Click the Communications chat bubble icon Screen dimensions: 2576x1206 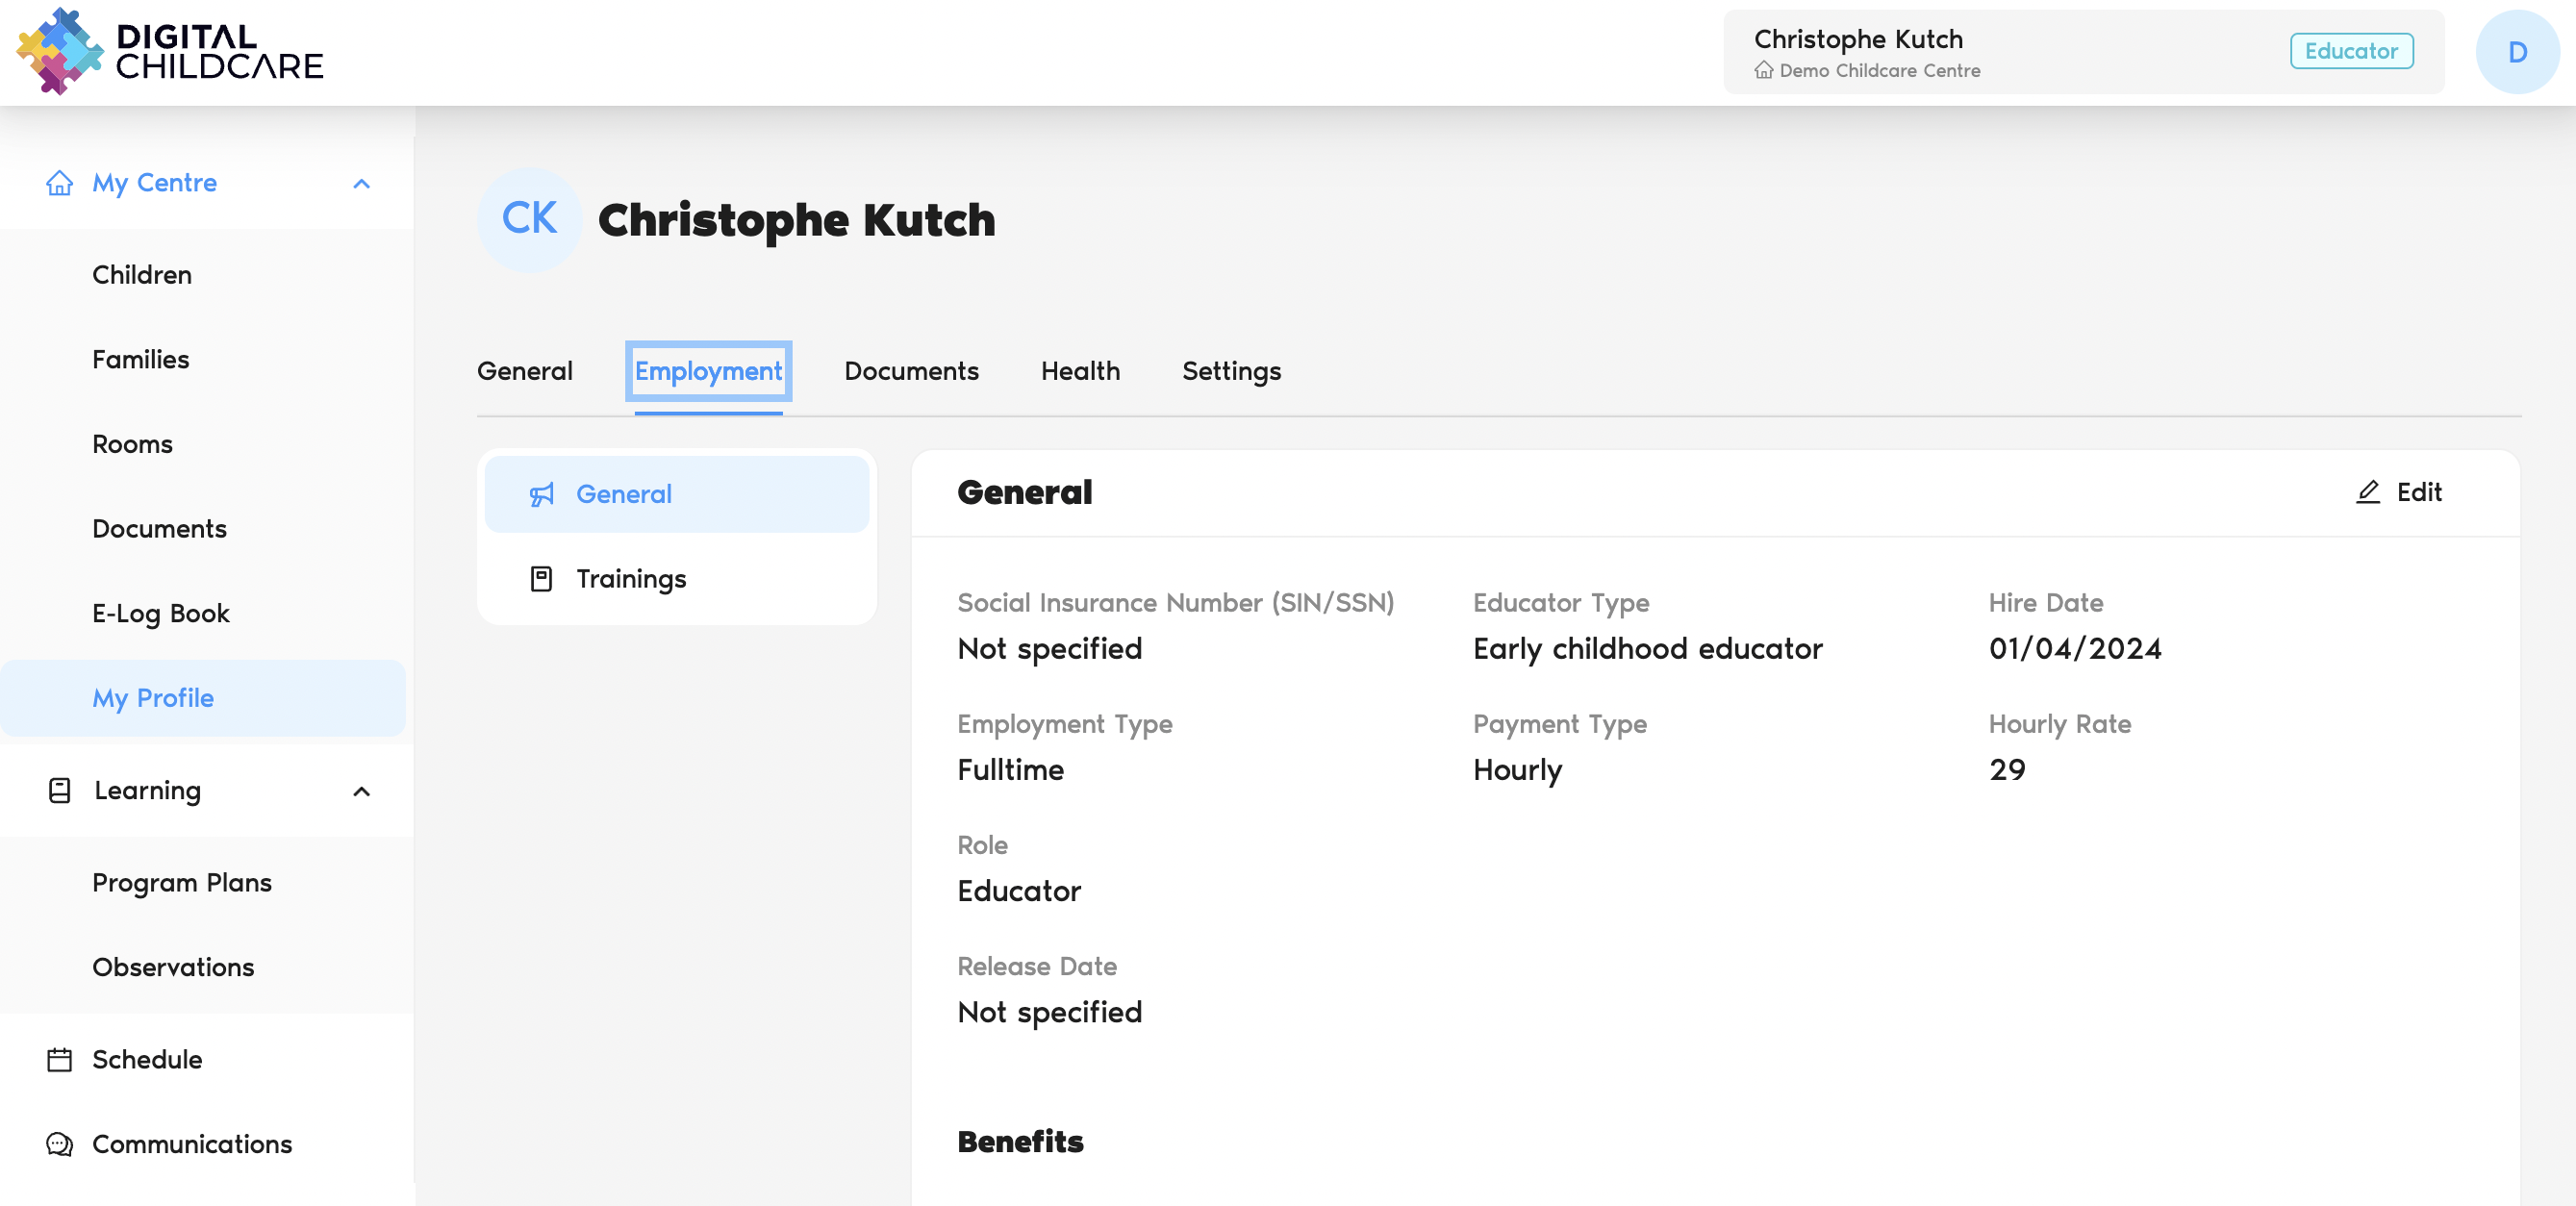click(59, 1144)
